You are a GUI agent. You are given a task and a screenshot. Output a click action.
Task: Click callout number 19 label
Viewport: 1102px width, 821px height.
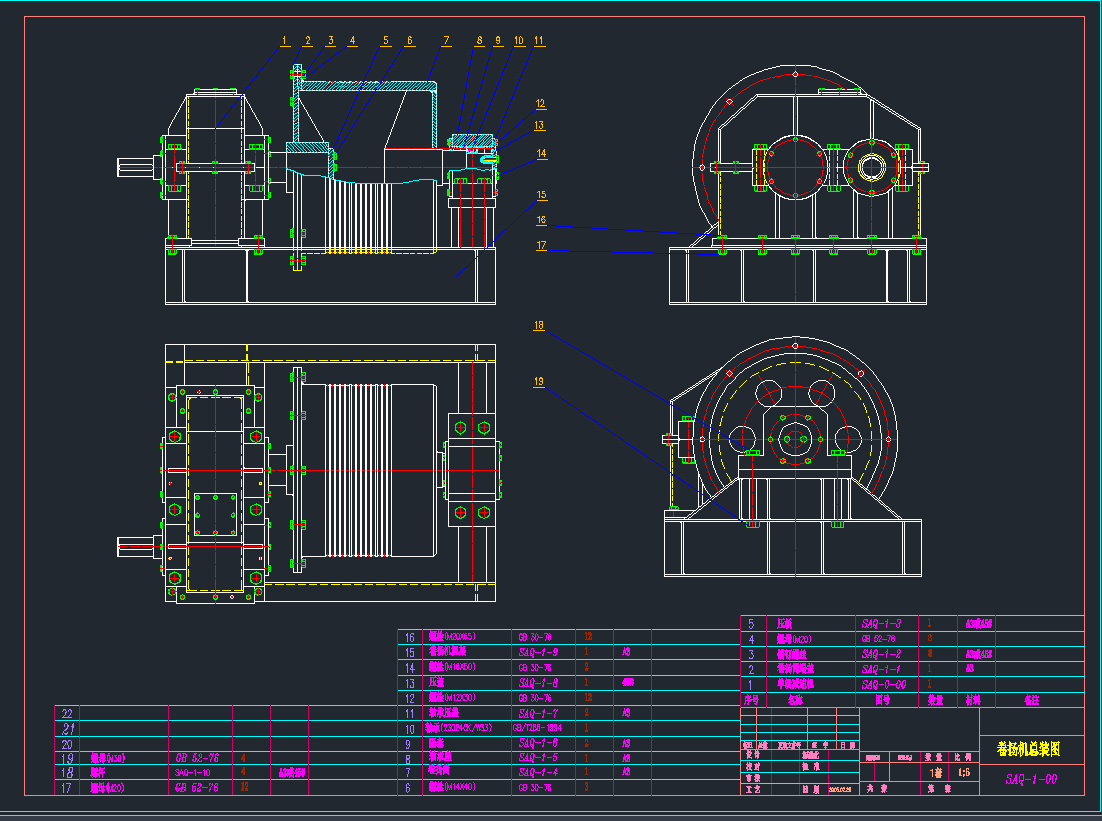coord(539,381)
